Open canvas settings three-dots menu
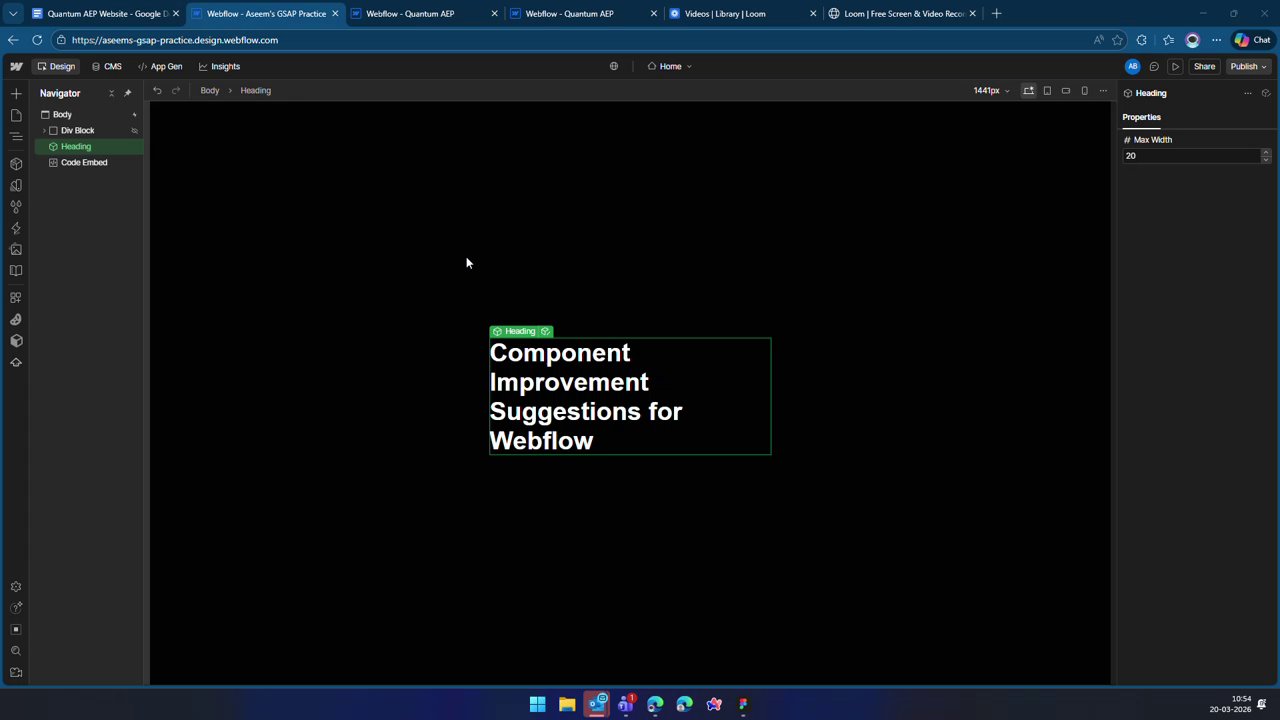The width and height of the screenshot is (1280, 720). [x=1103, y=90]
